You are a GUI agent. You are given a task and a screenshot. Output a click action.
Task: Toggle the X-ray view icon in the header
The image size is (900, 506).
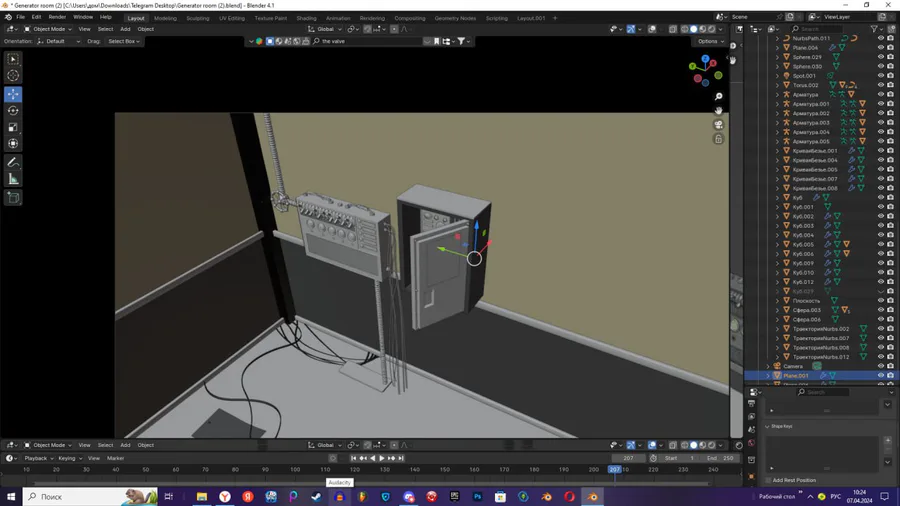(673, 29)
